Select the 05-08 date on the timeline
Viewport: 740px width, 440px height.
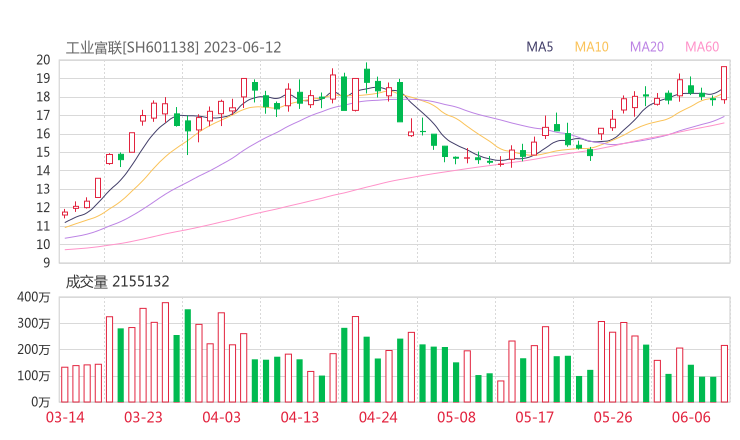pyautogui.click(x=456, y=418)
